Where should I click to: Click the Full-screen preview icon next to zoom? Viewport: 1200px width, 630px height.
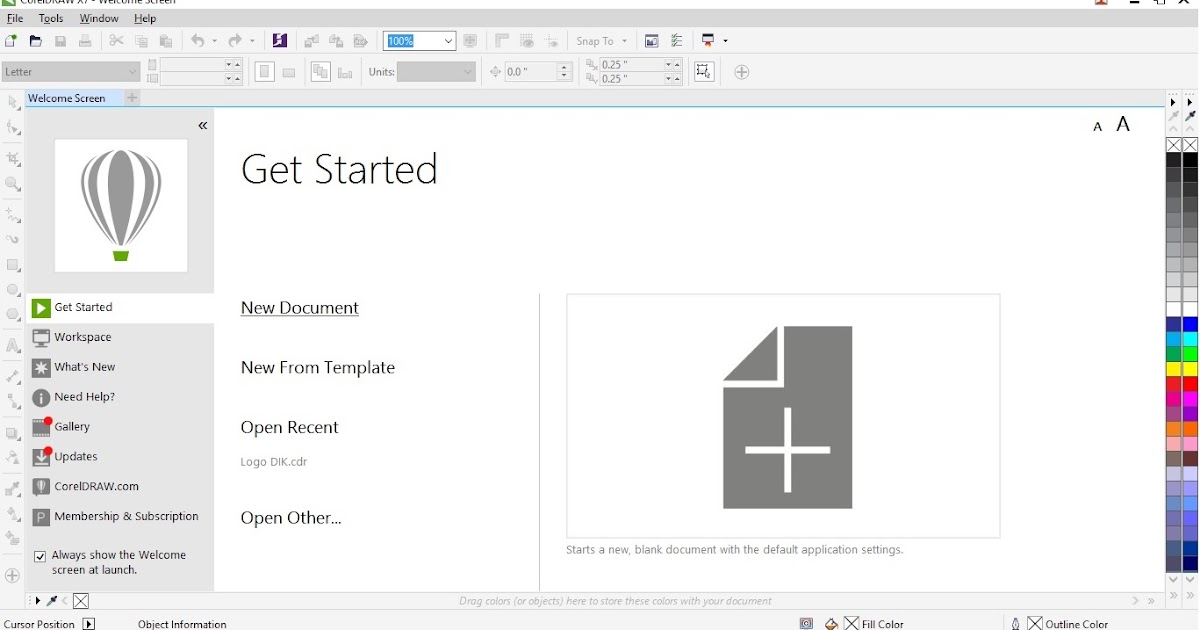470,41
